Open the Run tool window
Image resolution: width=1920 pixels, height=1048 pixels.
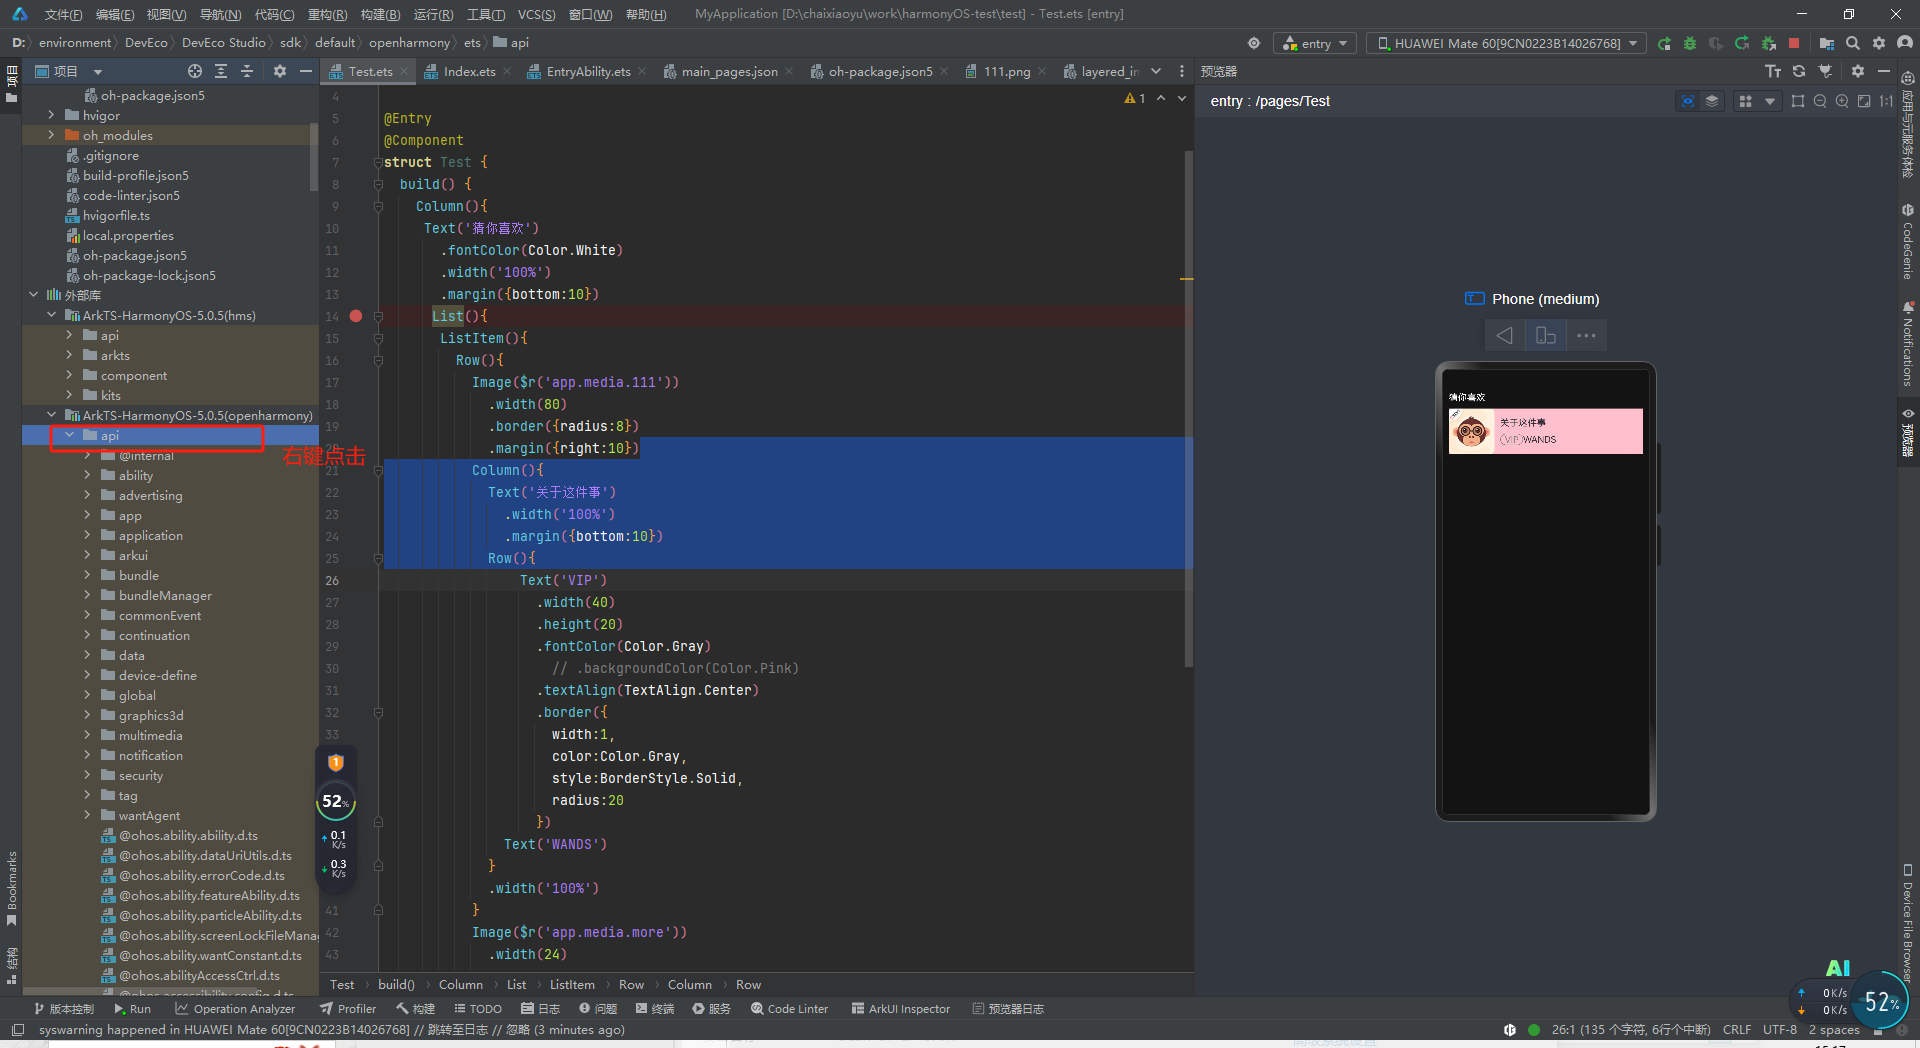pos(132,1008)
